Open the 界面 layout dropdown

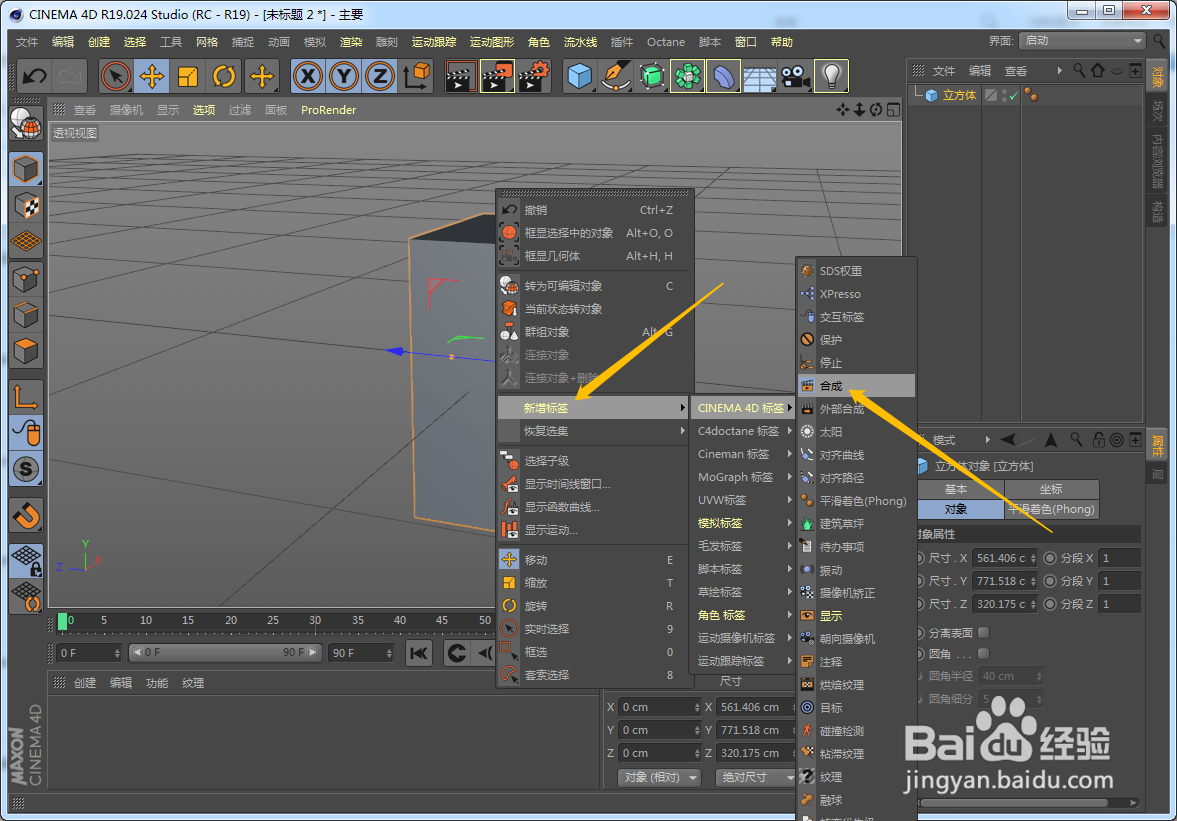[1083, 41]
